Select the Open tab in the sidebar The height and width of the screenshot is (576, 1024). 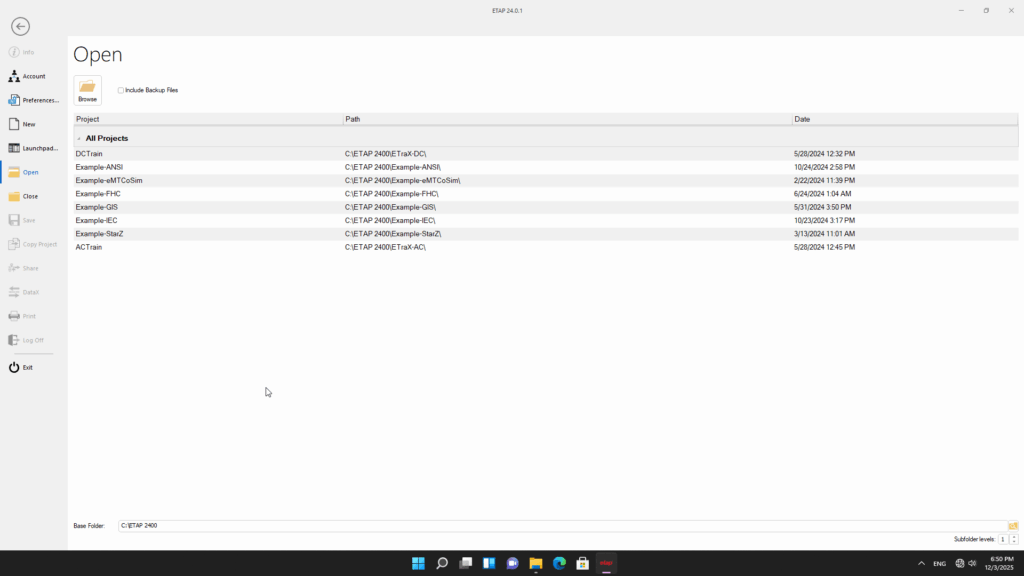click(30, 172)
